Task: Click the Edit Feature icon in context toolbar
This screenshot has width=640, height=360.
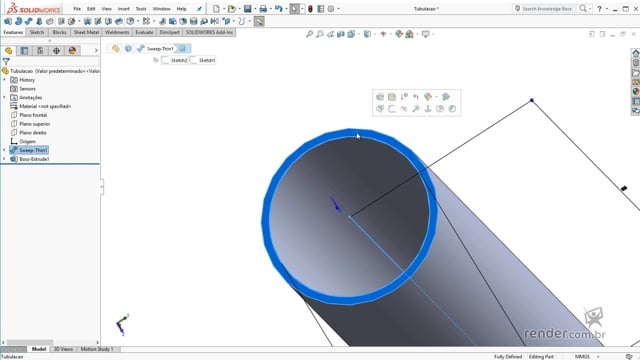Action: 380,97
